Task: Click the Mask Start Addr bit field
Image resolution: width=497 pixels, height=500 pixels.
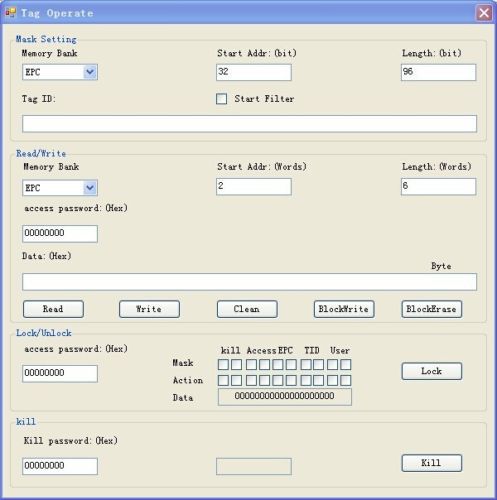Action: point(254,72)
